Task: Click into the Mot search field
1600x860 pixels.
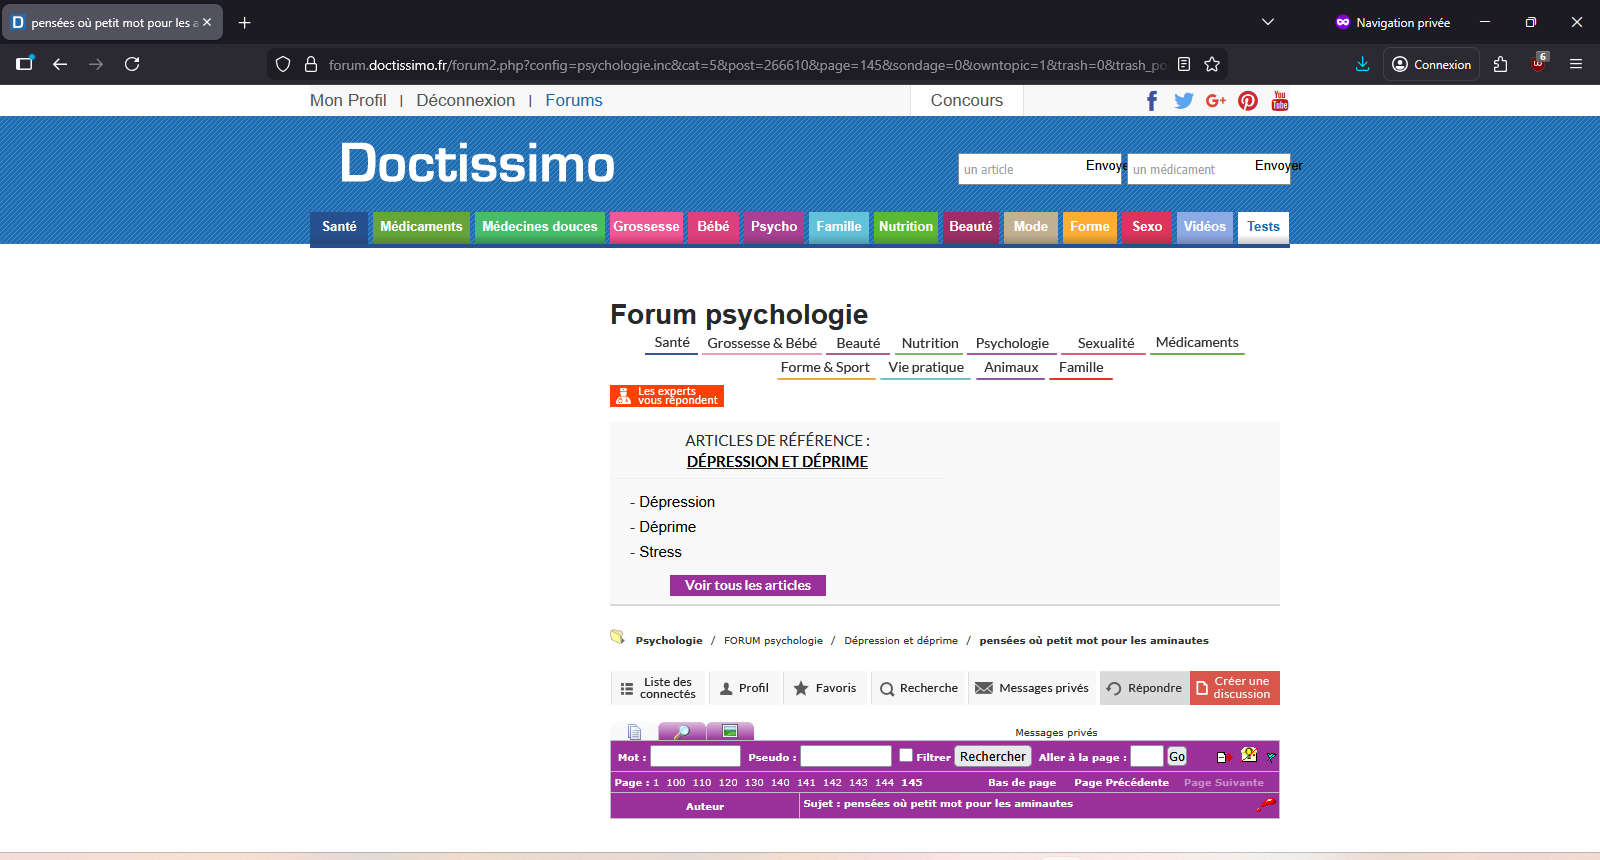Action: (x=695, y=756)
